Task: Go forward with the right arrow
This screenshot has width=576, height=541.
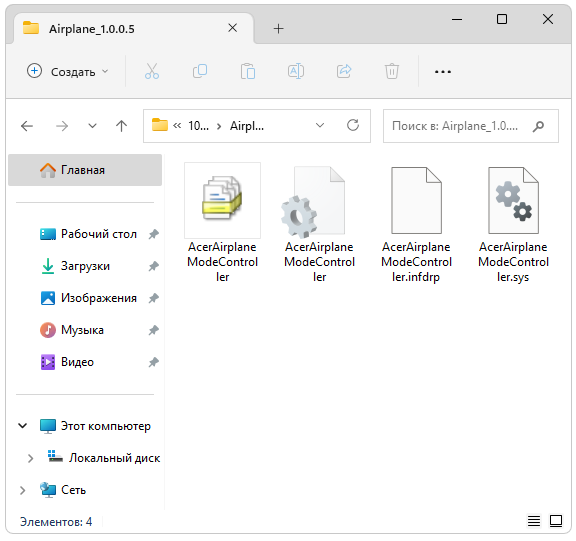Action: point(62,126)
